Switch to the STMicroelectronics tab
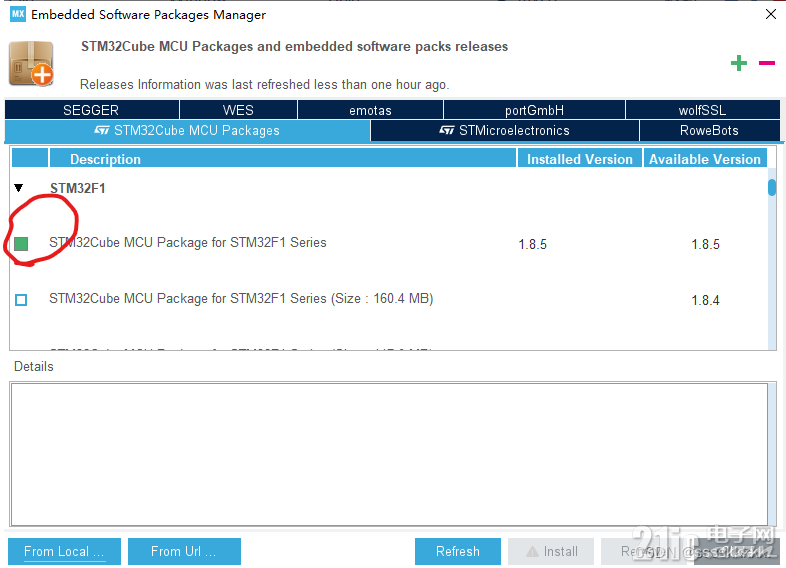 click(505, 131)
